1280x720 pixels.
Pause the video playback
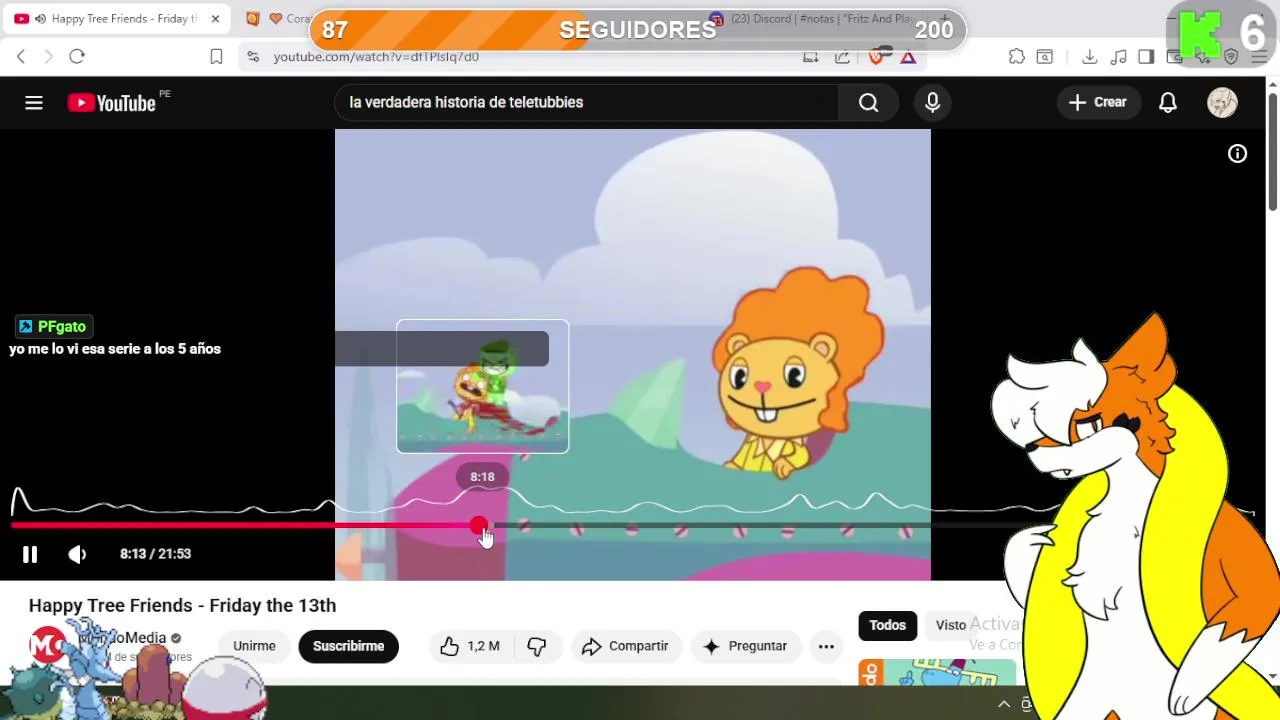pos(30,554)
